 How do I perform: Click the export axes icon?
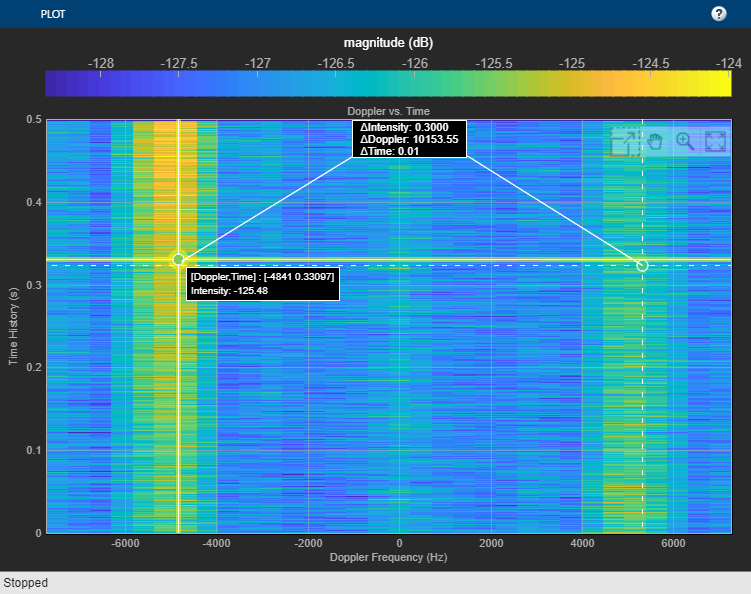[x=624, y=141]
